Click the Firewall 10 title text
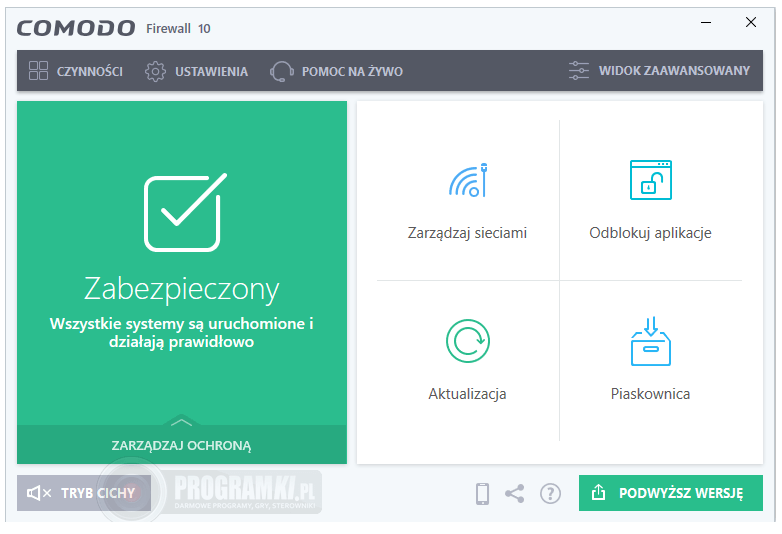The height and width of the screenshot is (534, 782). (178, 28)
